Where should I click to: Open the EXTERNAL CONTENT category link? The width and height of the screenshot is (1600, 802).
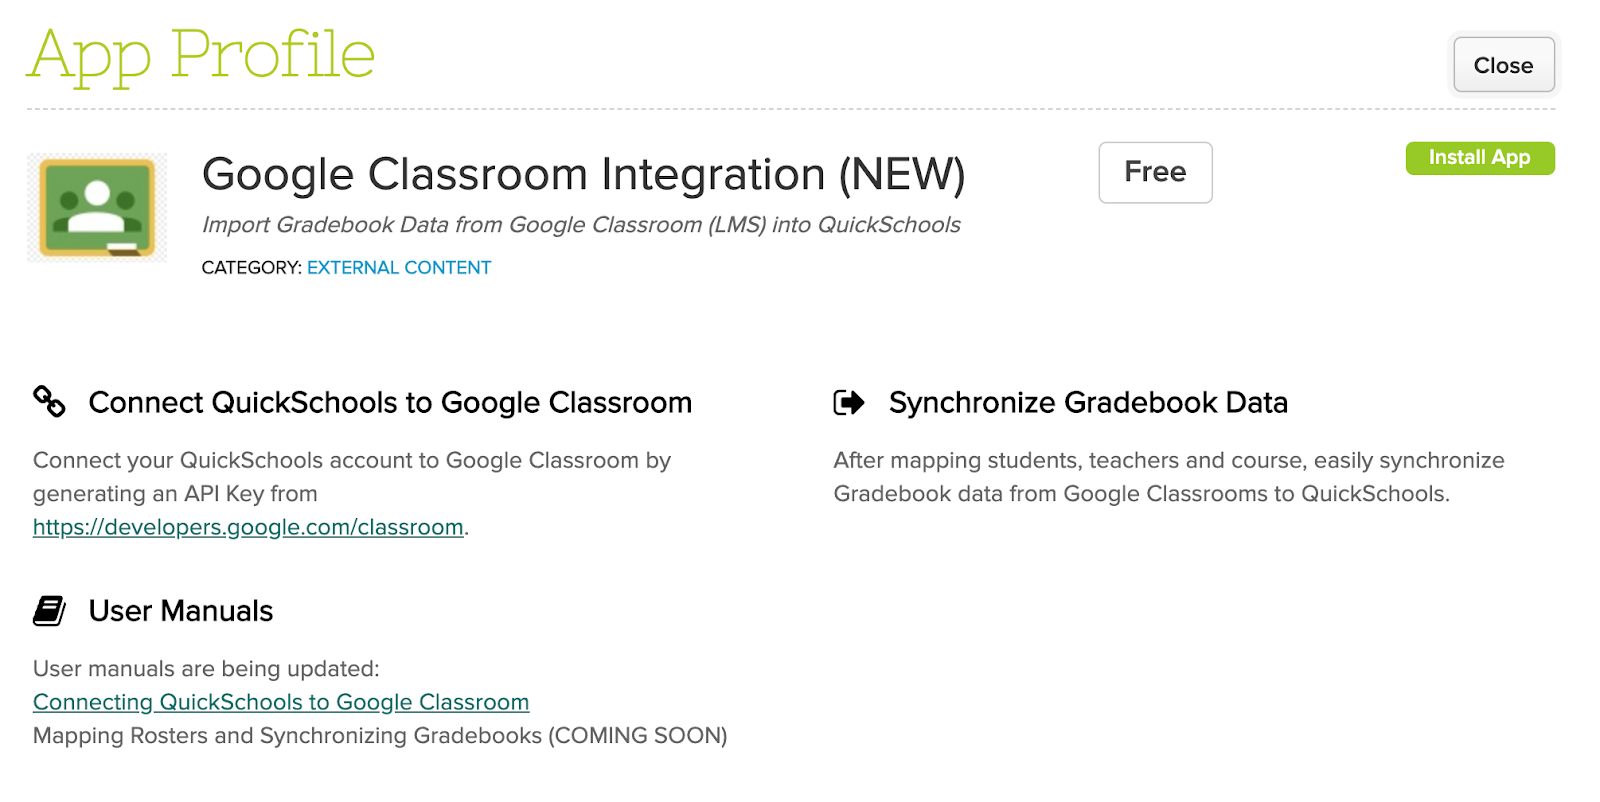399,268
